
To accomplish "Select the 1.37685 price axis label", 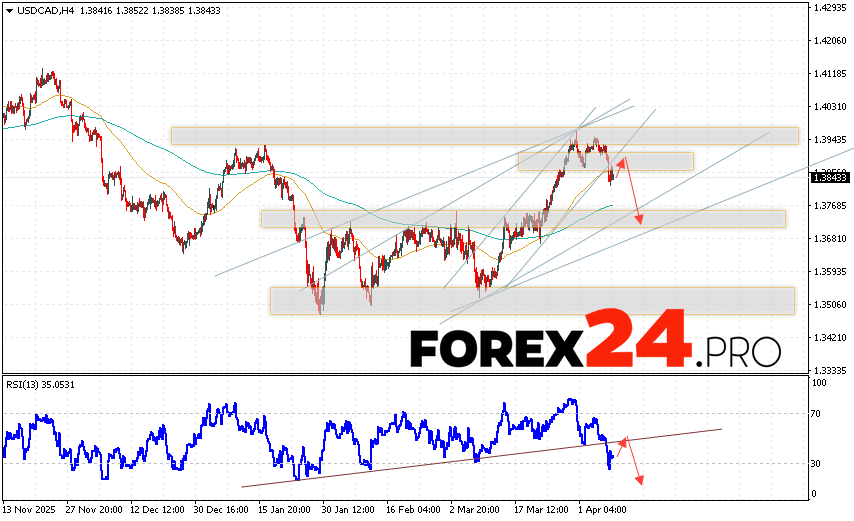I will (x=830, y=206).
